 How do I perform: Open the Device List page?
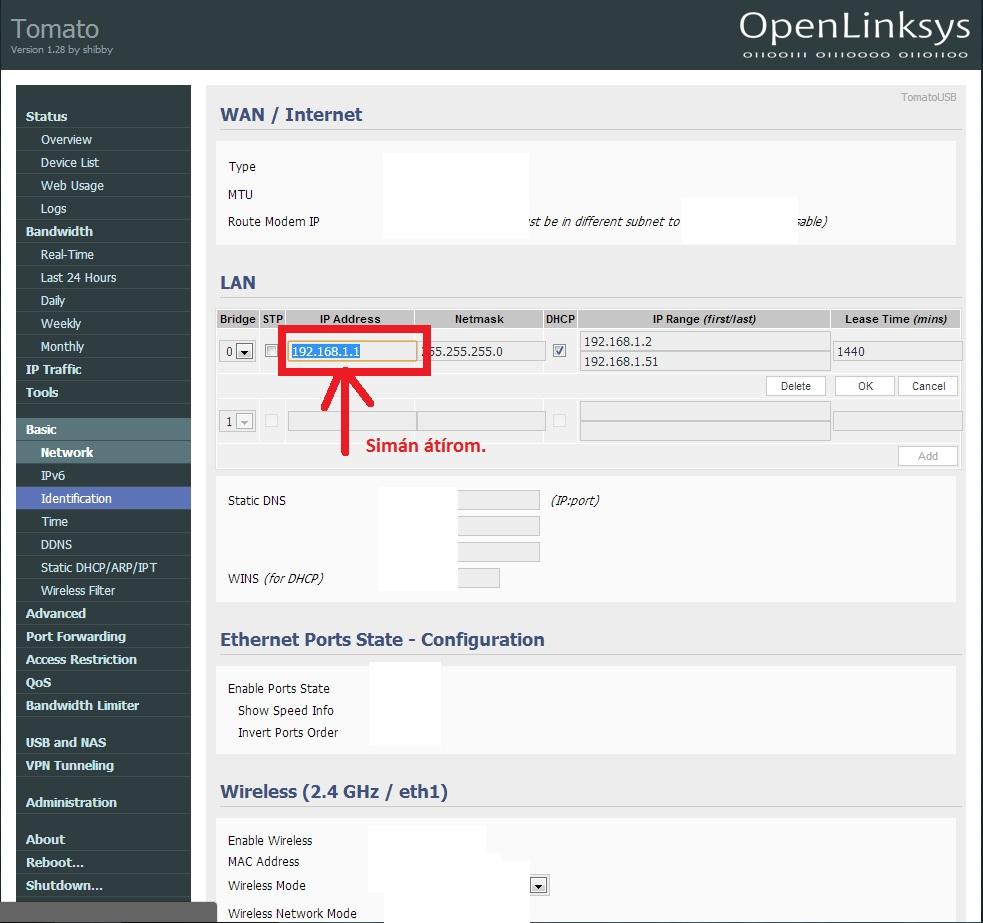click(x=70, y=162)
